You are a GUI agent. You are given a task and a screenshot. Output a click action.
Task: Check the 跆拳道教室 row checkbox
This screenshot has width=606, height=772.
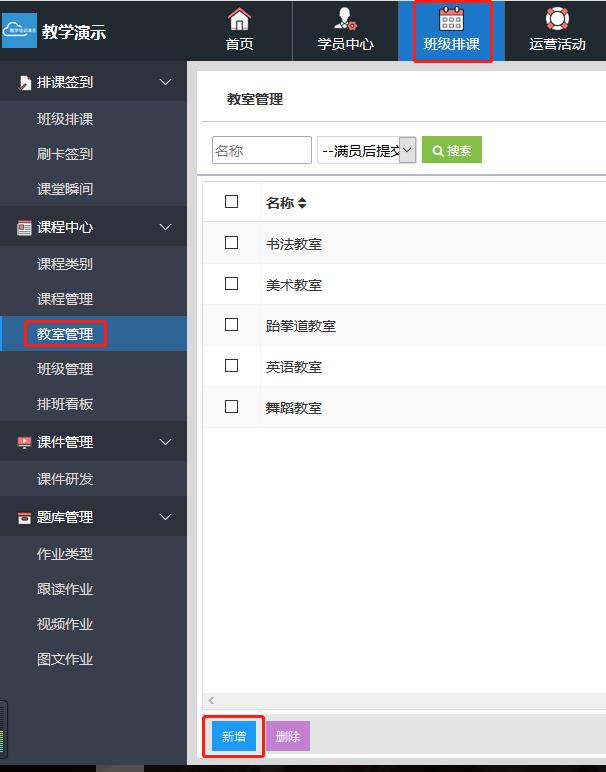[232, 325]
